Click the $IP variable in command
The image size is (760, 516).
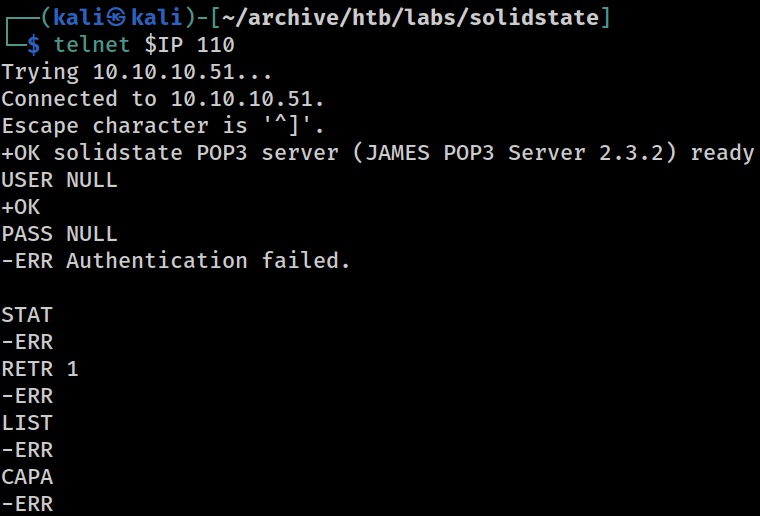pos(163,45)
